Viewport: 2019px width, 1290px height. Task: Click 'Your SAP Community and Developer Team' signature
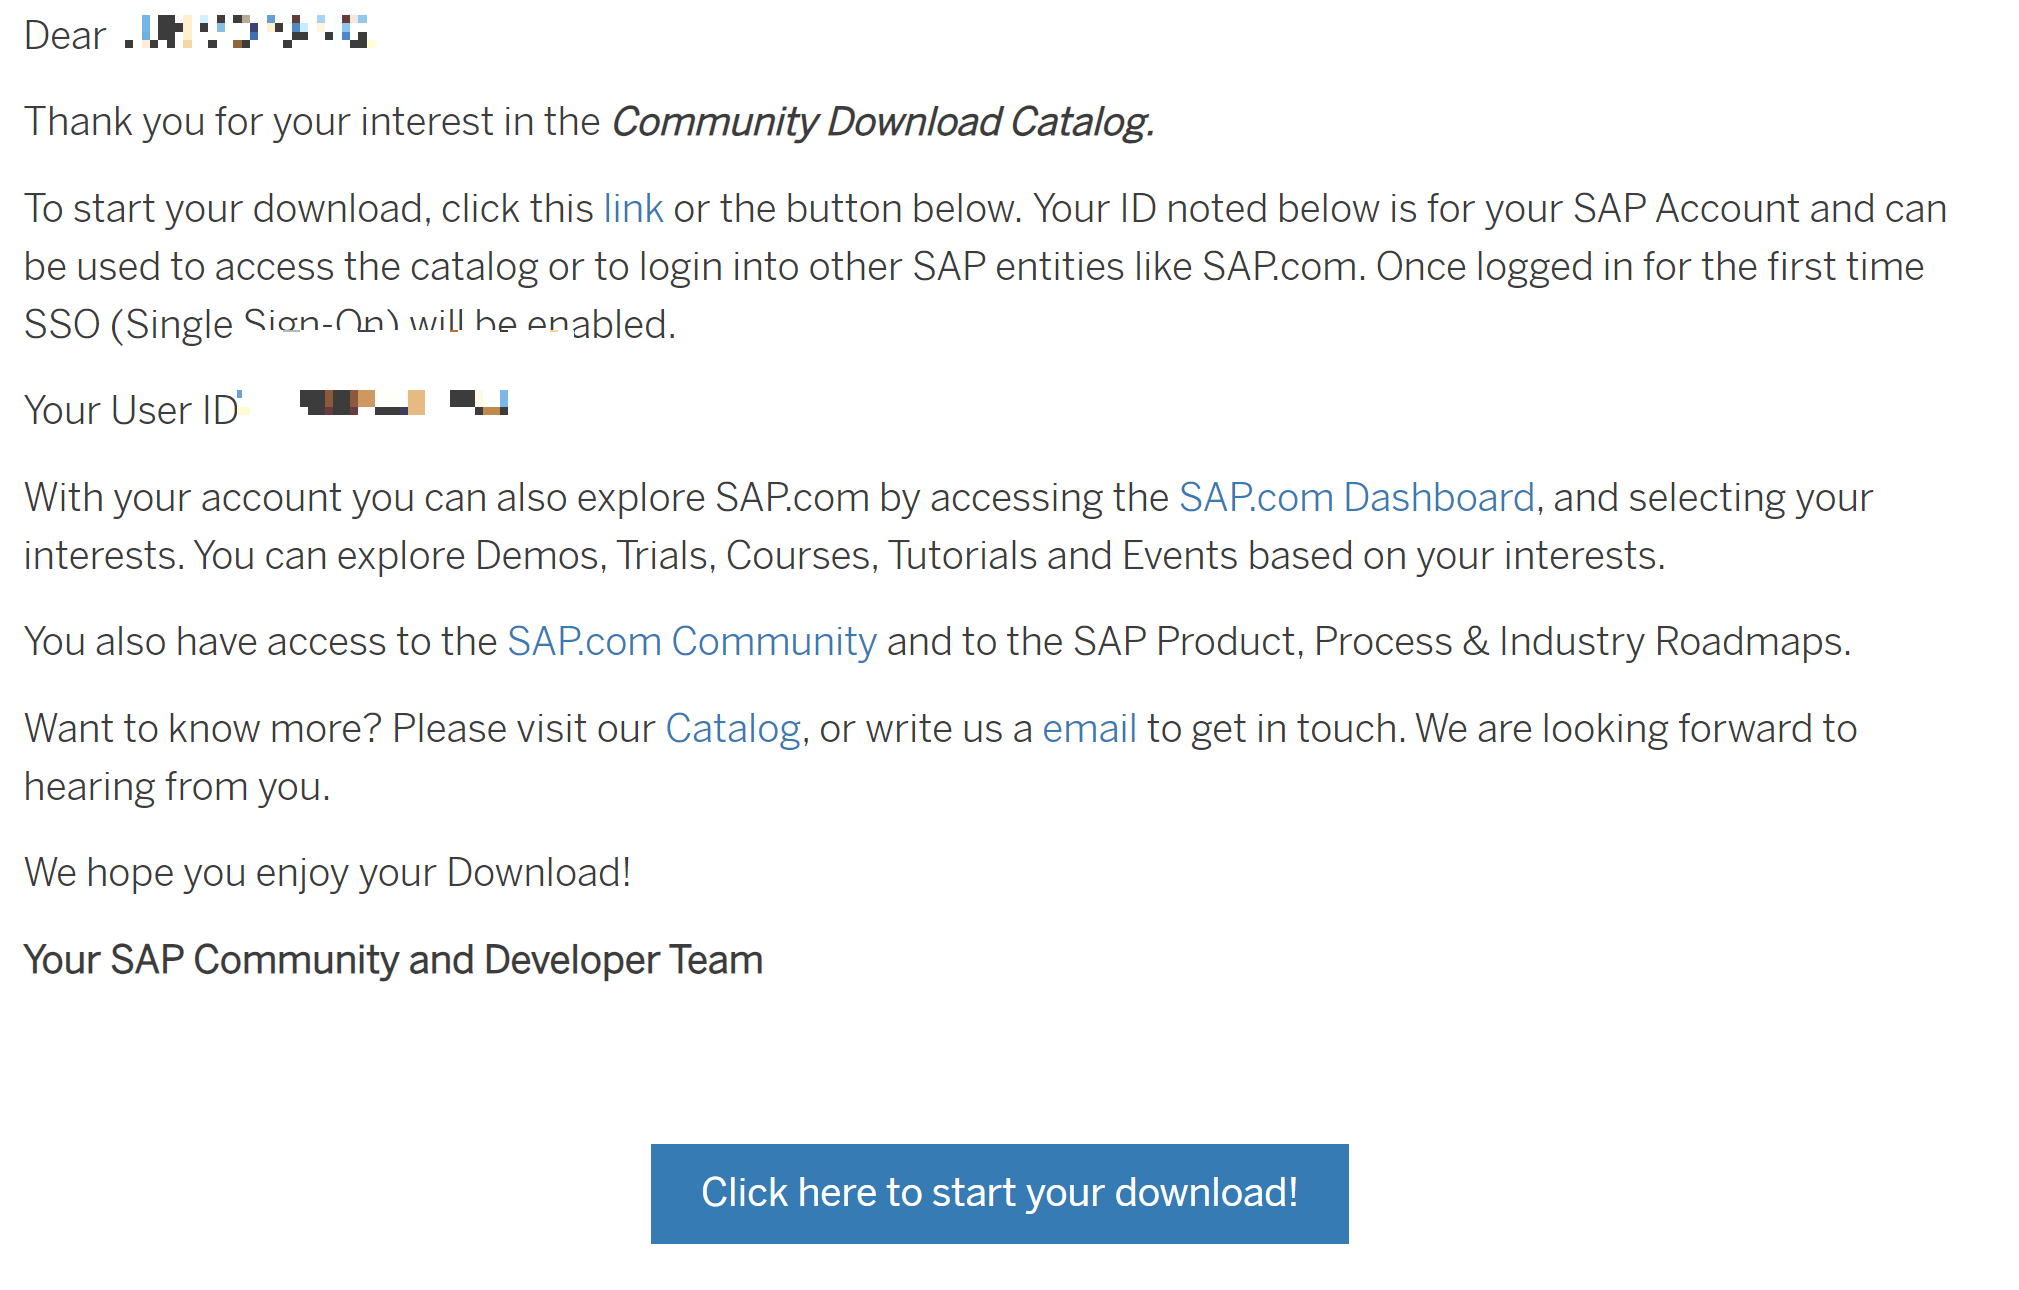pyautogui.click(x=393, y=960)
